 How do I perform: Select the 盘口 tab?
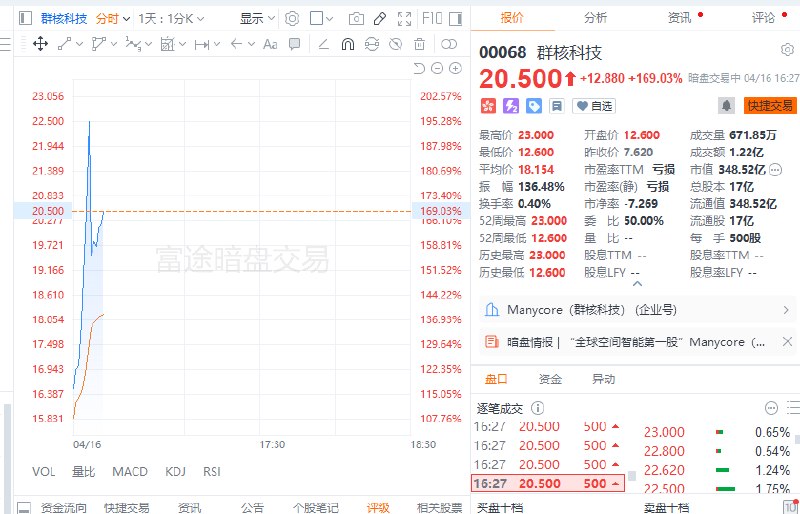pos(496,379)
